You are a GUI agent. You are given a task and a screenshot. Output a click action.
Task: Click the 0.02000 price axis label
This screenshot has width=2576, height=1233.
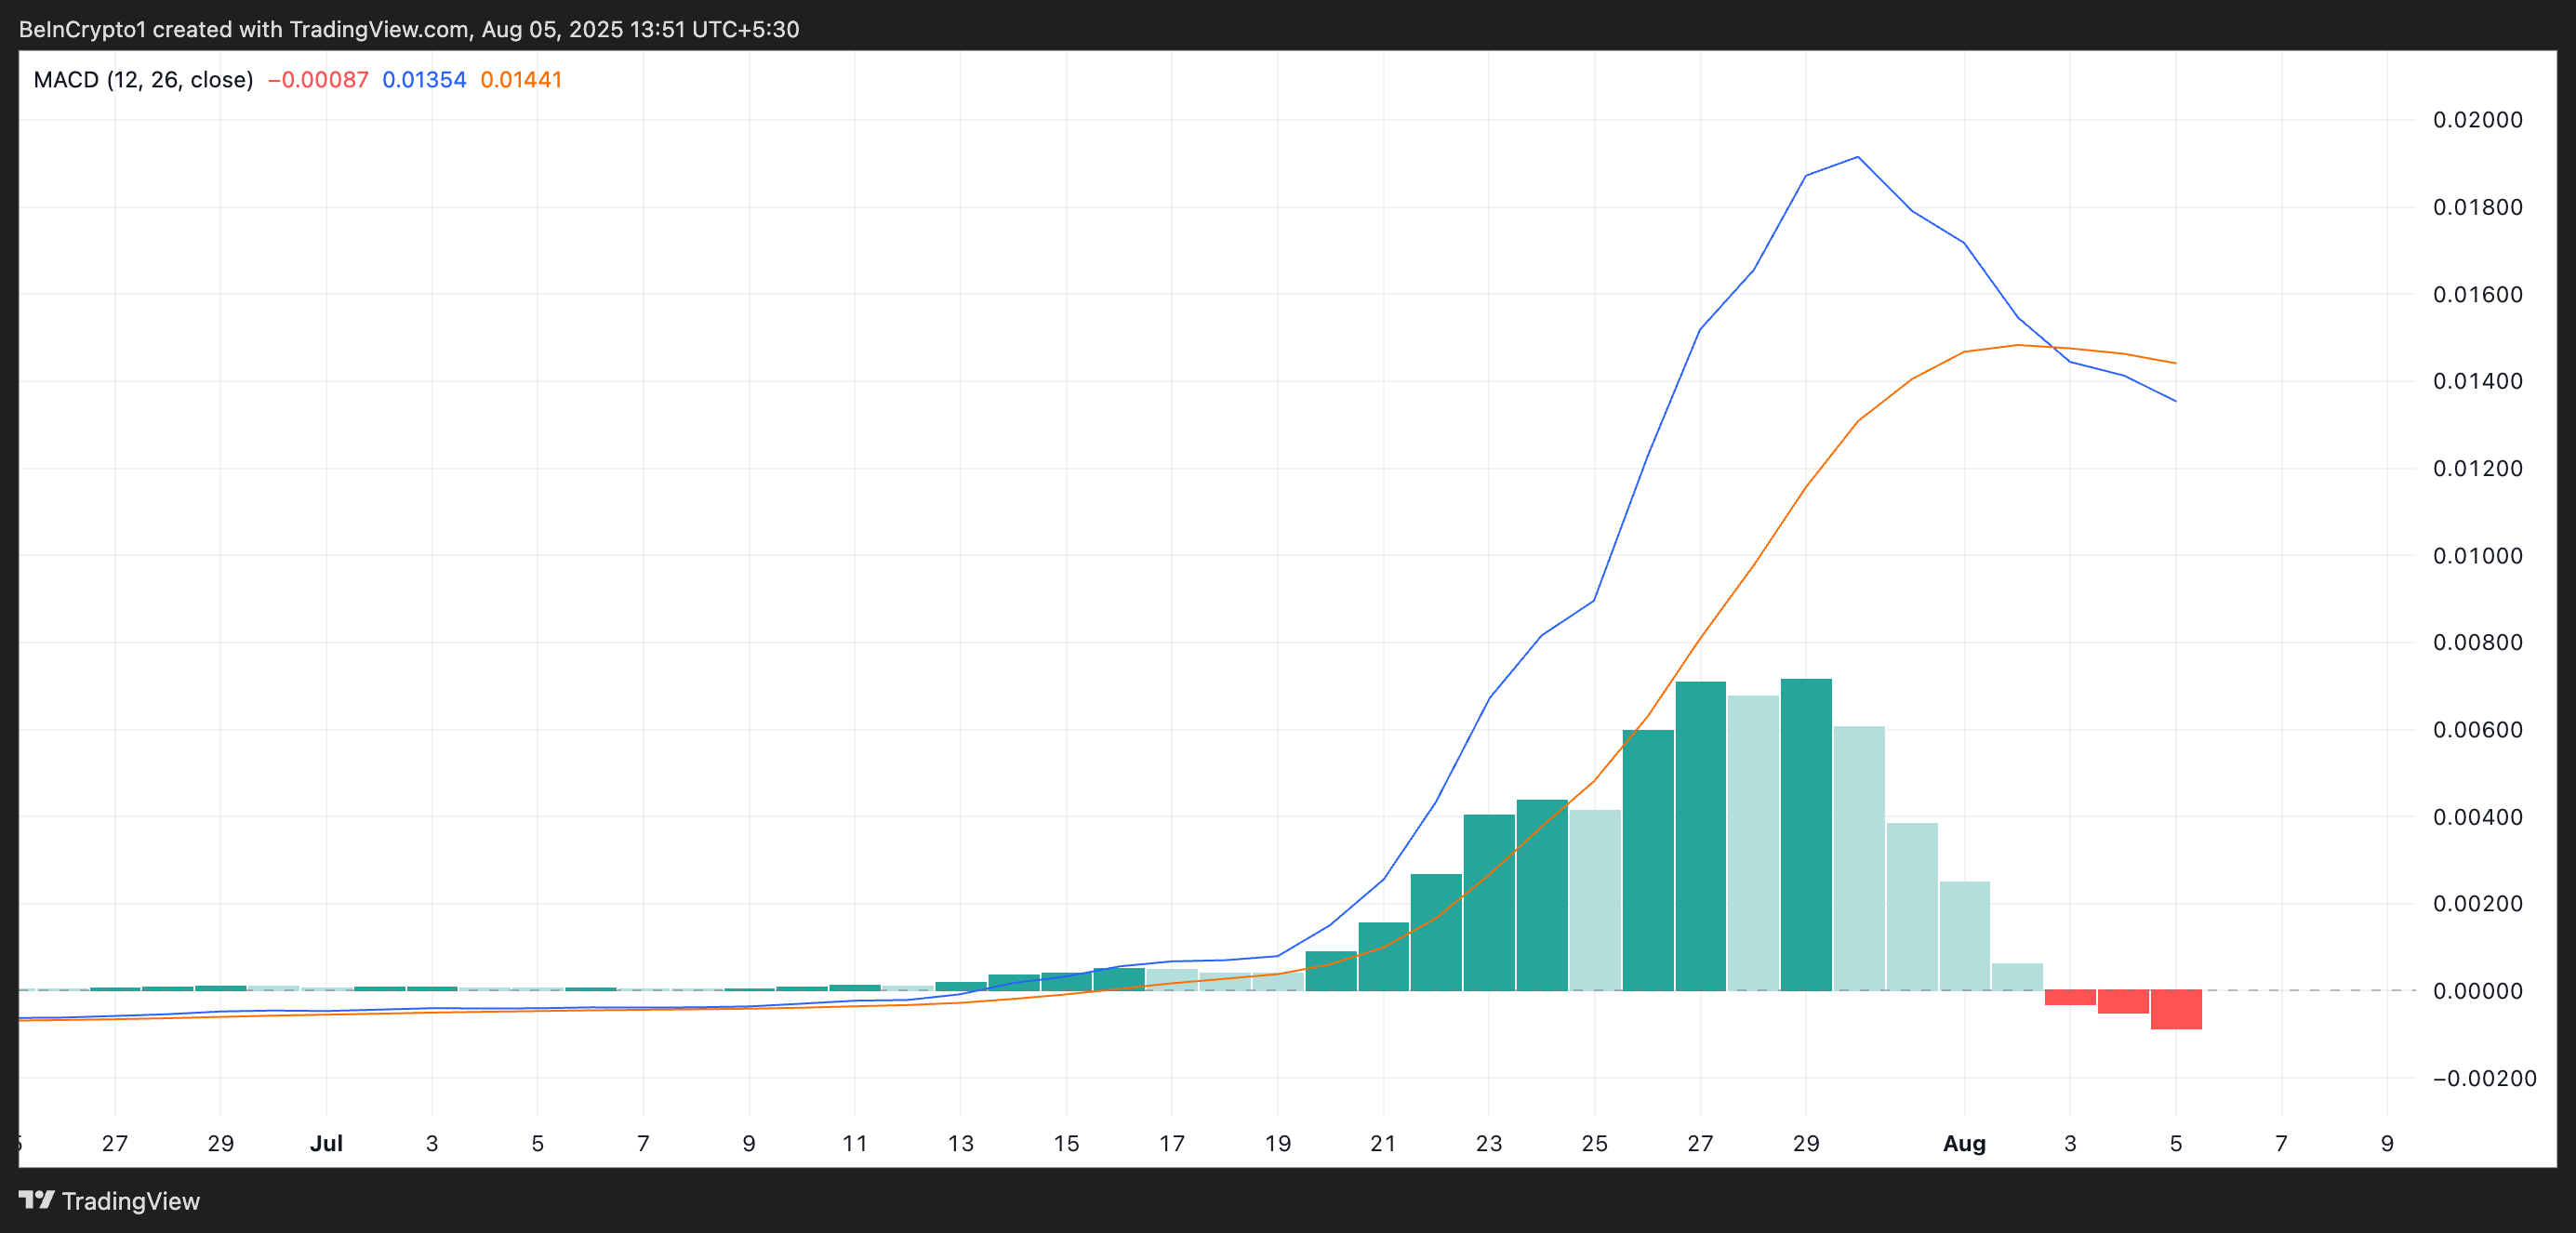point(2477,120)
